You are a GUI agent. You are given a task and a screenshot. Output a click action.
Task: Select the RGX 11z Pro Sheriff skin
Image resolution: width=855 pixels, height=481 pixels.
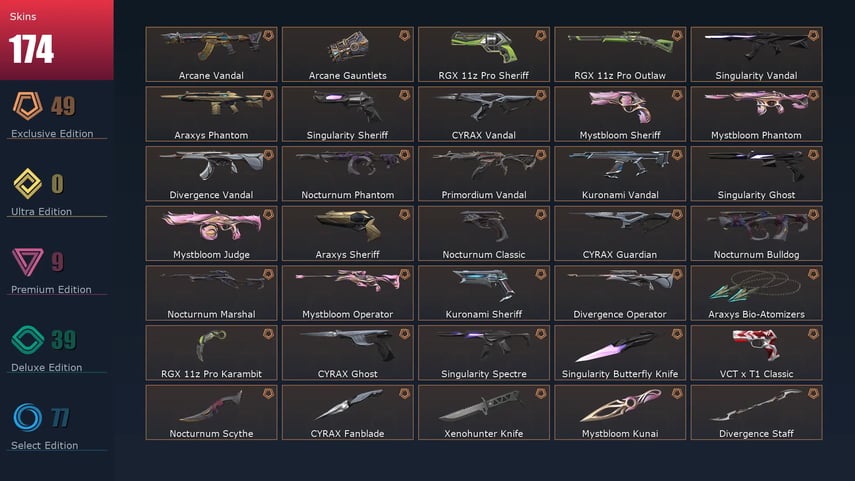[484, 55]
